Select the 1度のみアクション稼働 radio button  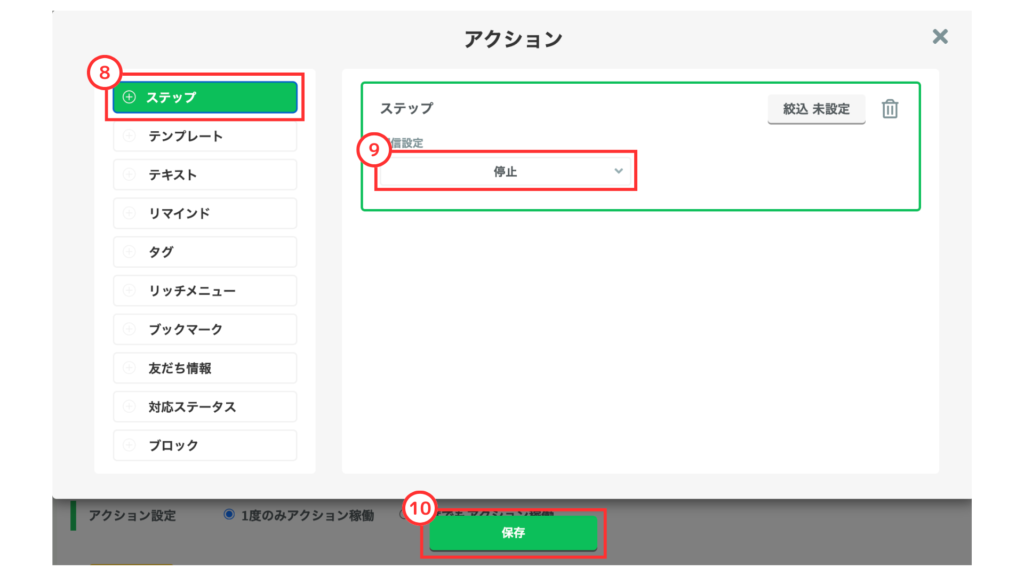(x=230, y=514)
